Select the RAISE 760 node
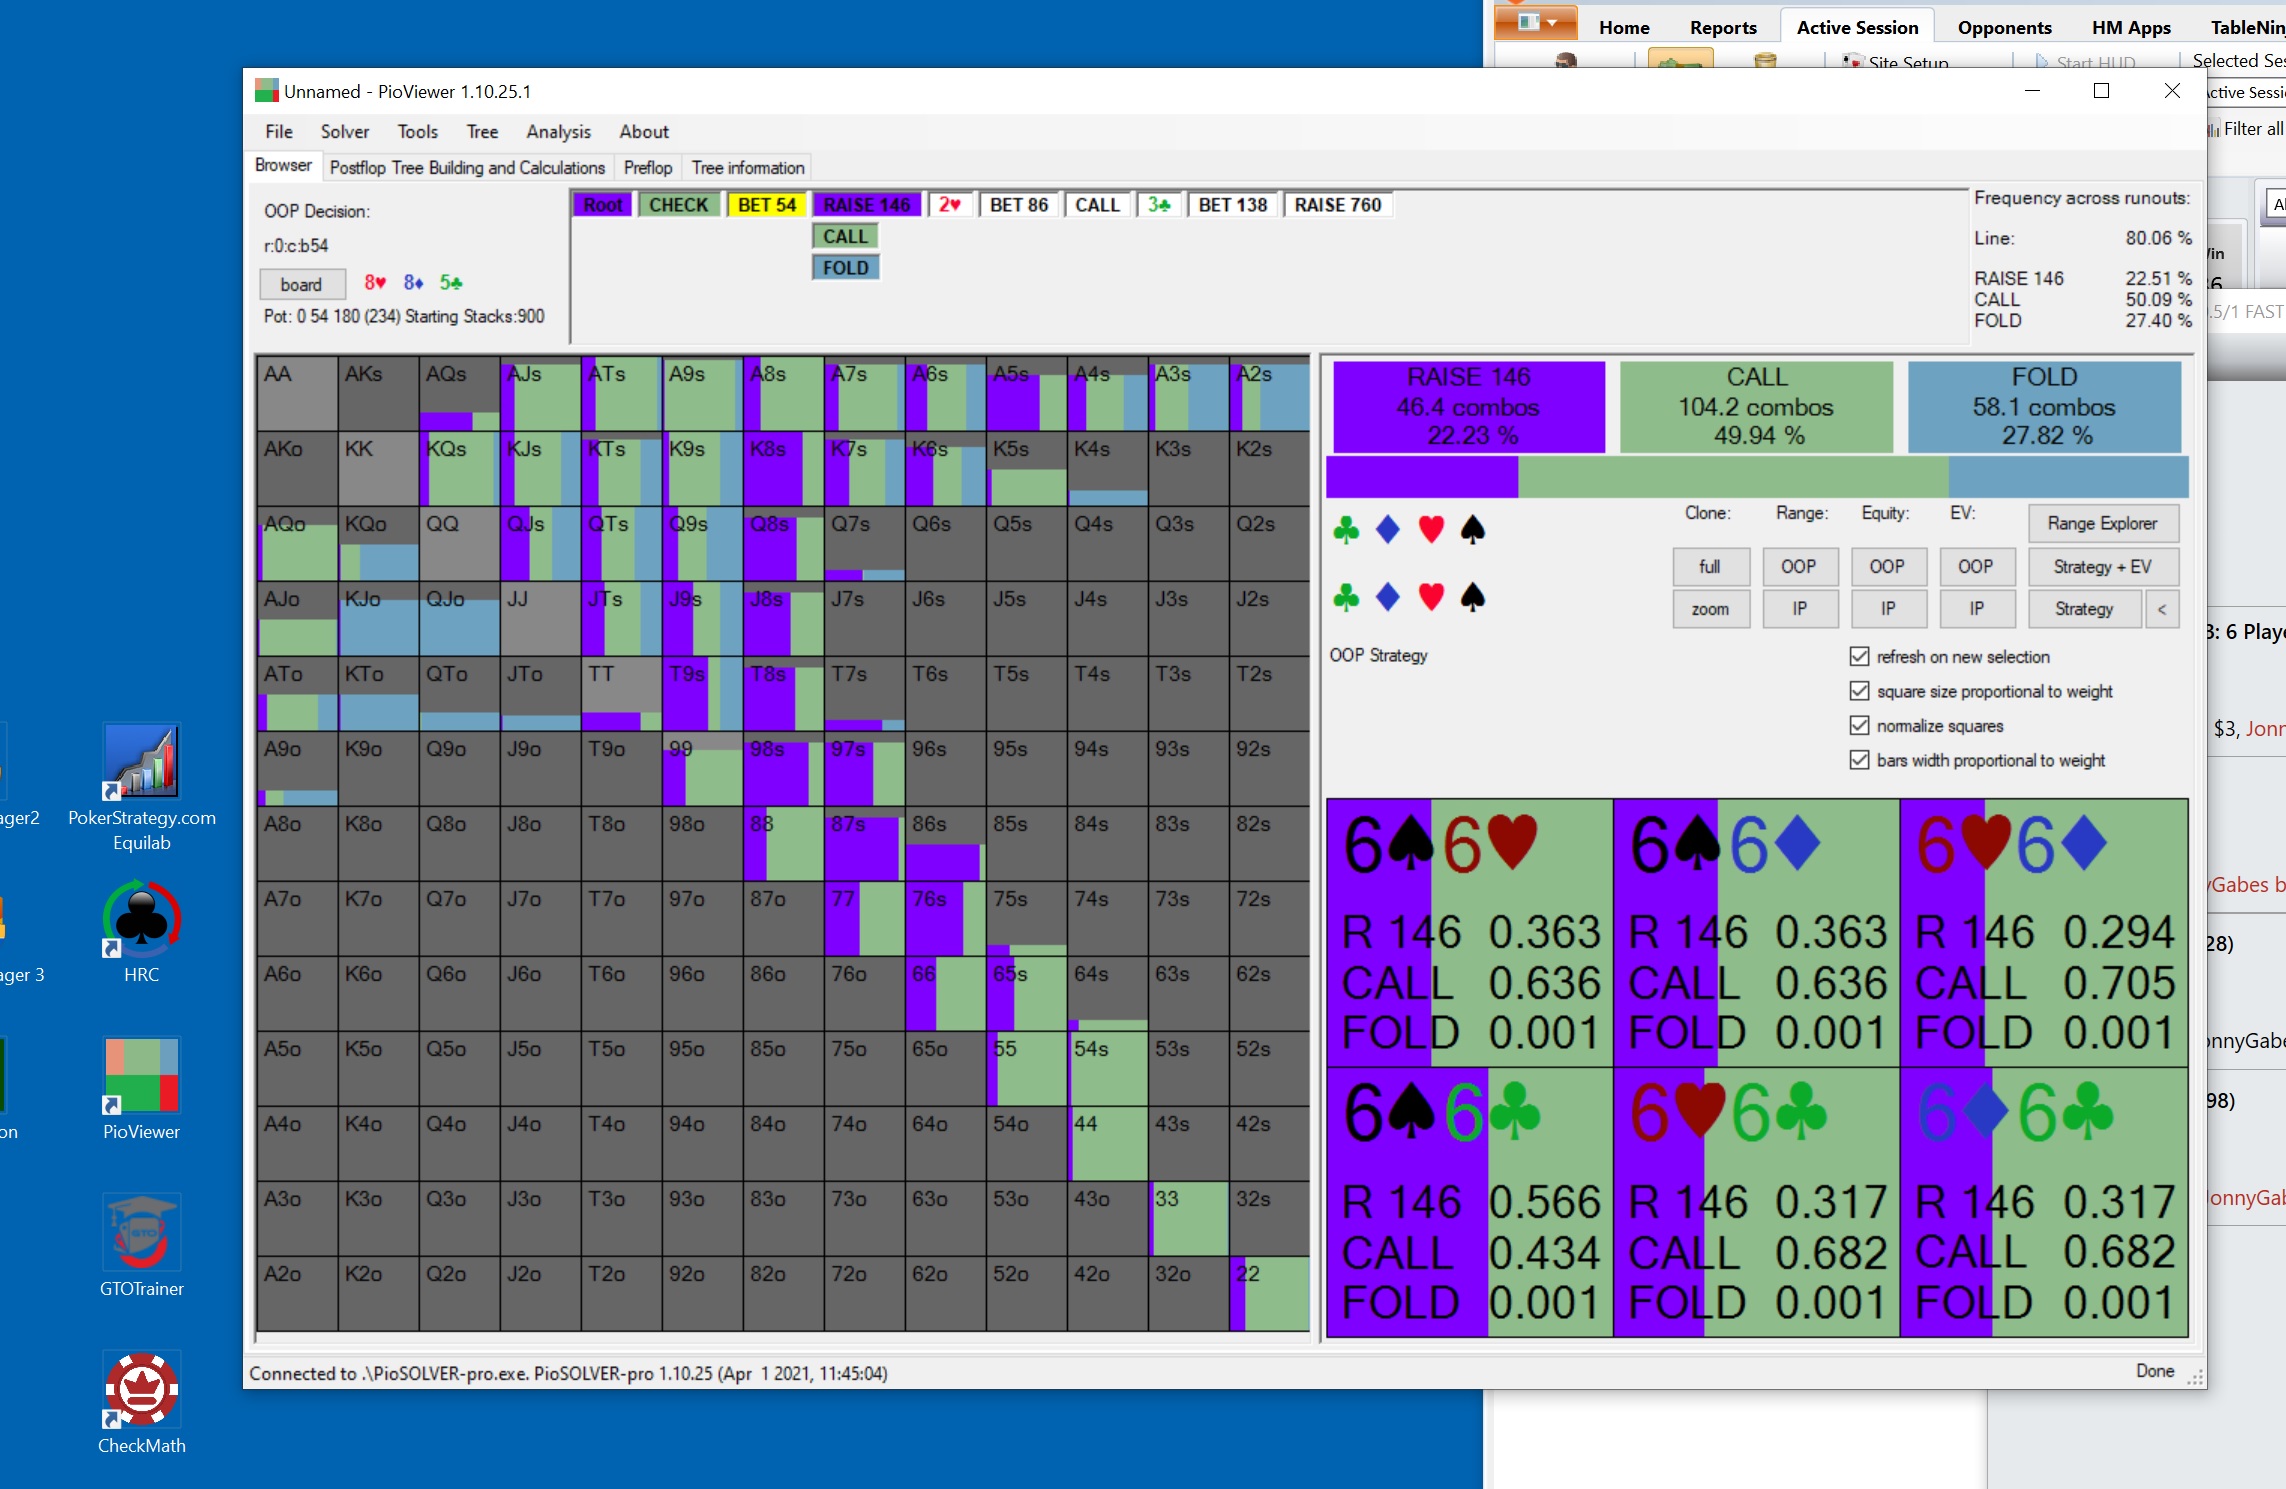 coord(1338,205)
